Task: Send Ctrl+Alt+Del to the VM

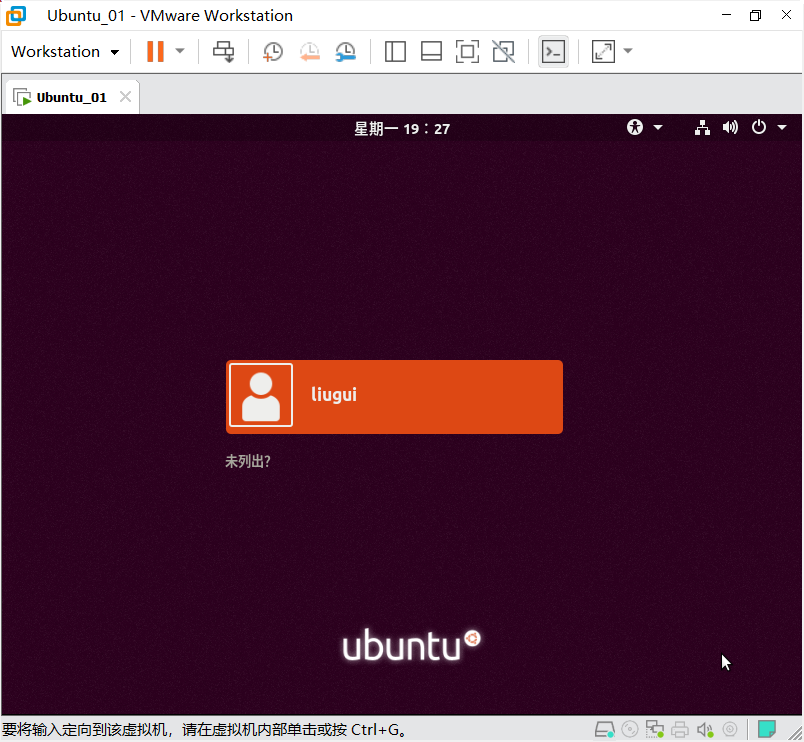Action: pos(224,52)
